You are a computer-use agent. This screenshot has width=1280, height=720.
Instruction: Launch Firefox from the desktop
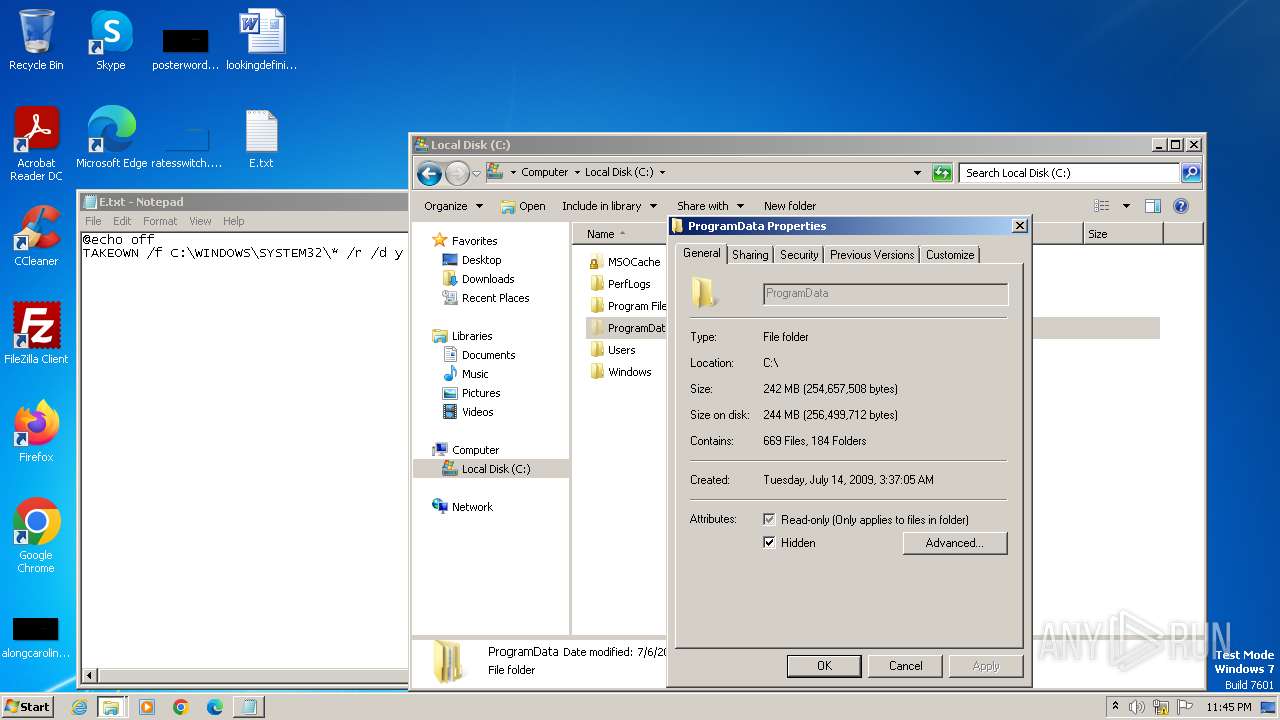click(36, 432)
